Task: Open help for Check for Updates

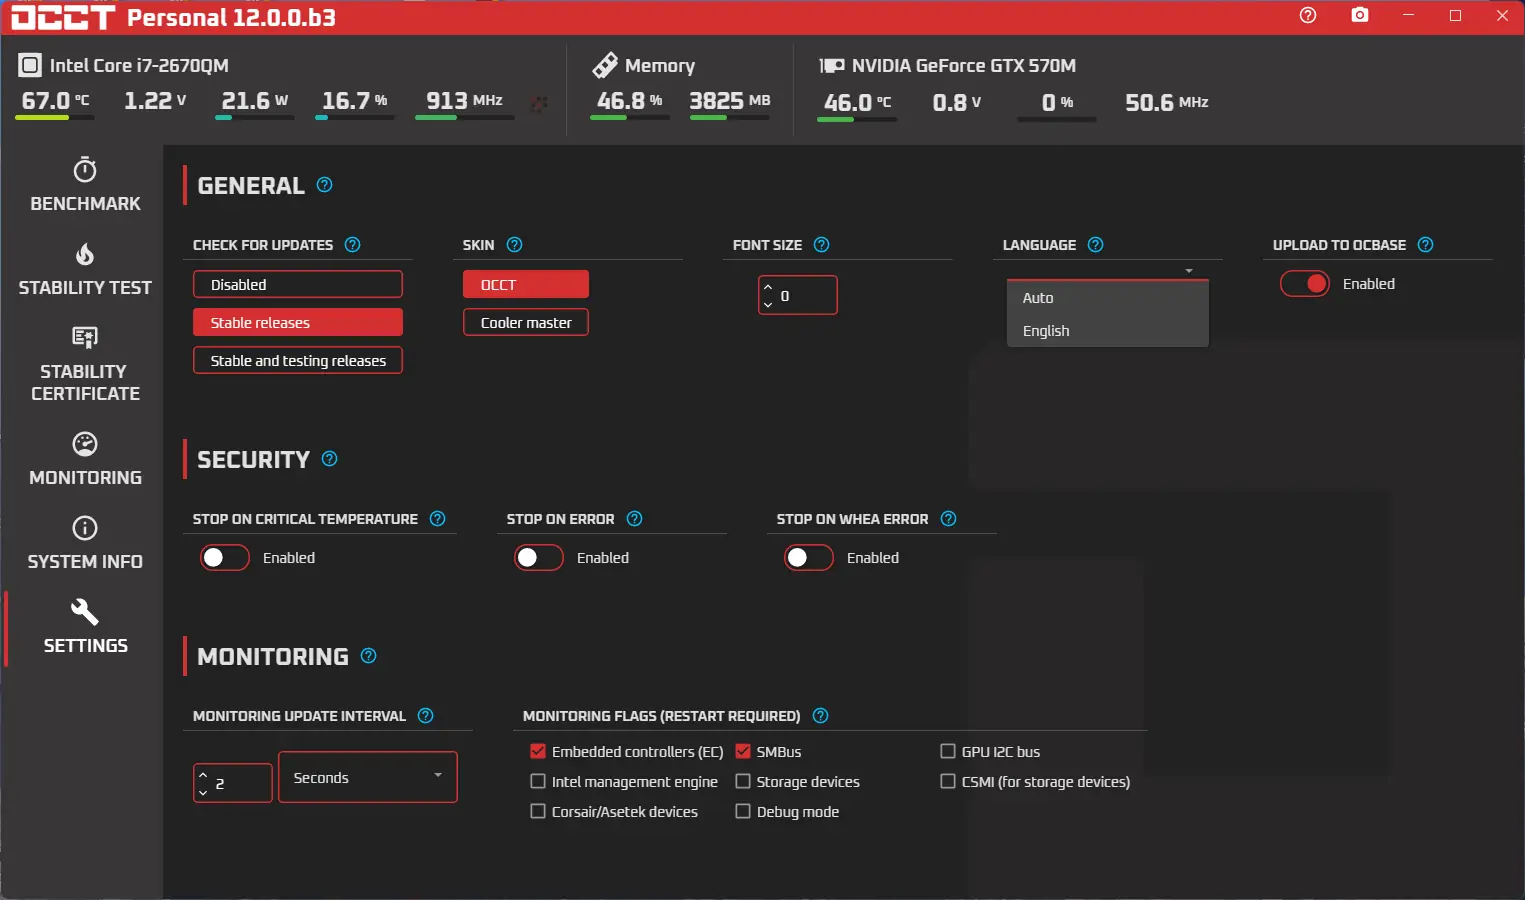Action: (353, 245)
